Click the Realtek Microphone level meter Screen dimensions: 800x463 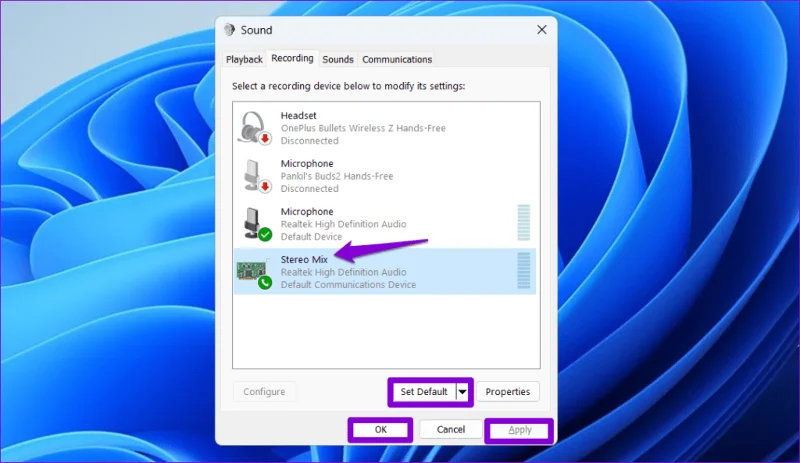[523, 223]
